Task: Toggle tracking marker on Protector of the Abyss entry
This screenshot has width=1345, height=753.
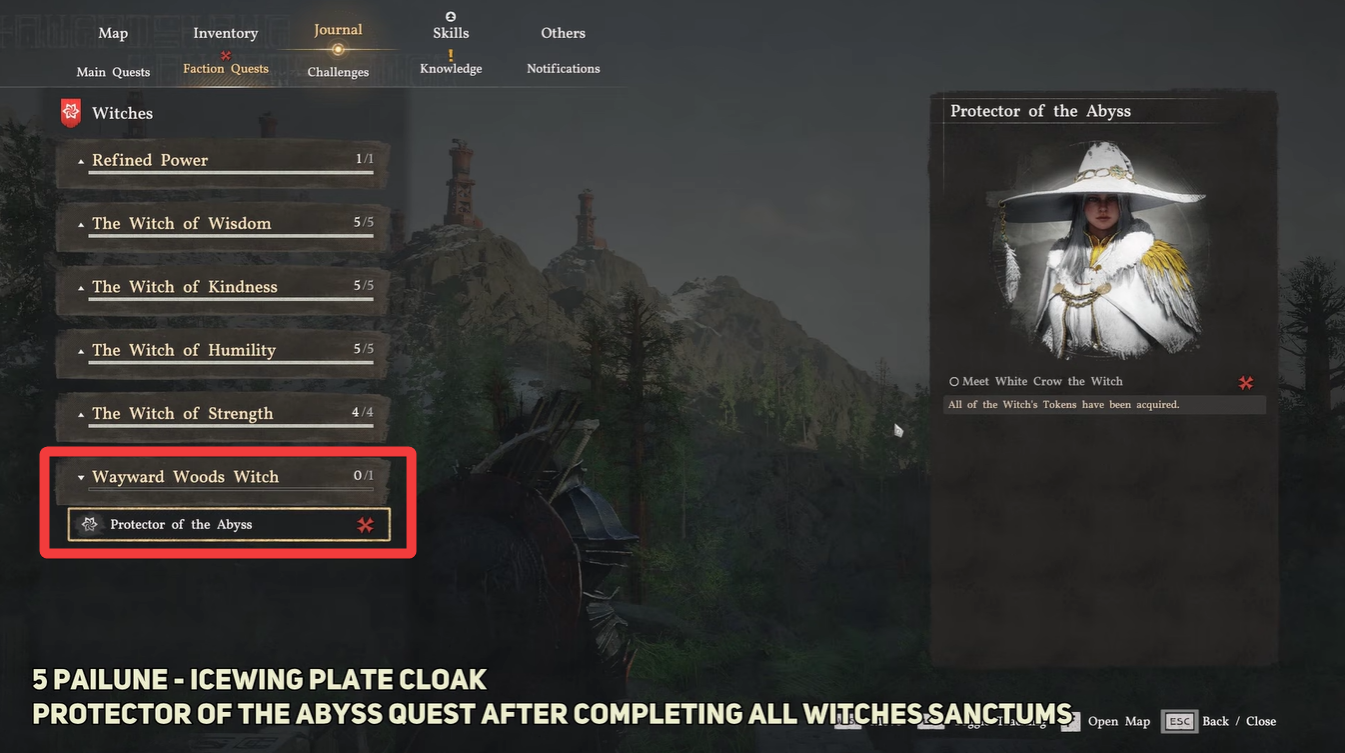Action: (x=365, y=524)
